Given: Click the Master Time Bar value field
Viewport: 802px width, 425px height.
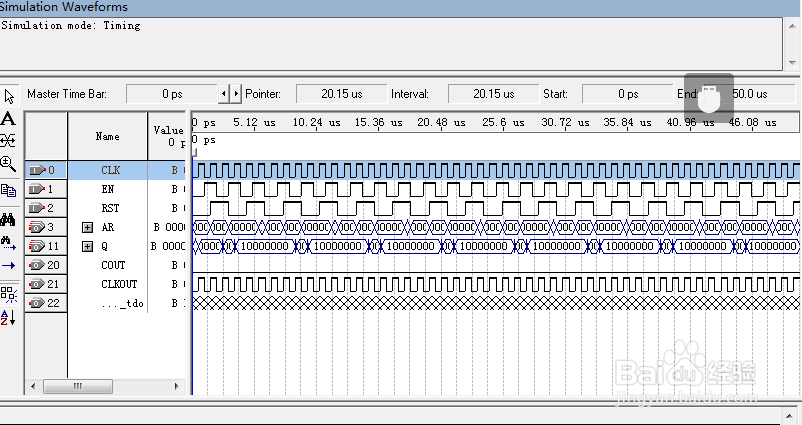Looking at the screenshot, I should (172, 94).
